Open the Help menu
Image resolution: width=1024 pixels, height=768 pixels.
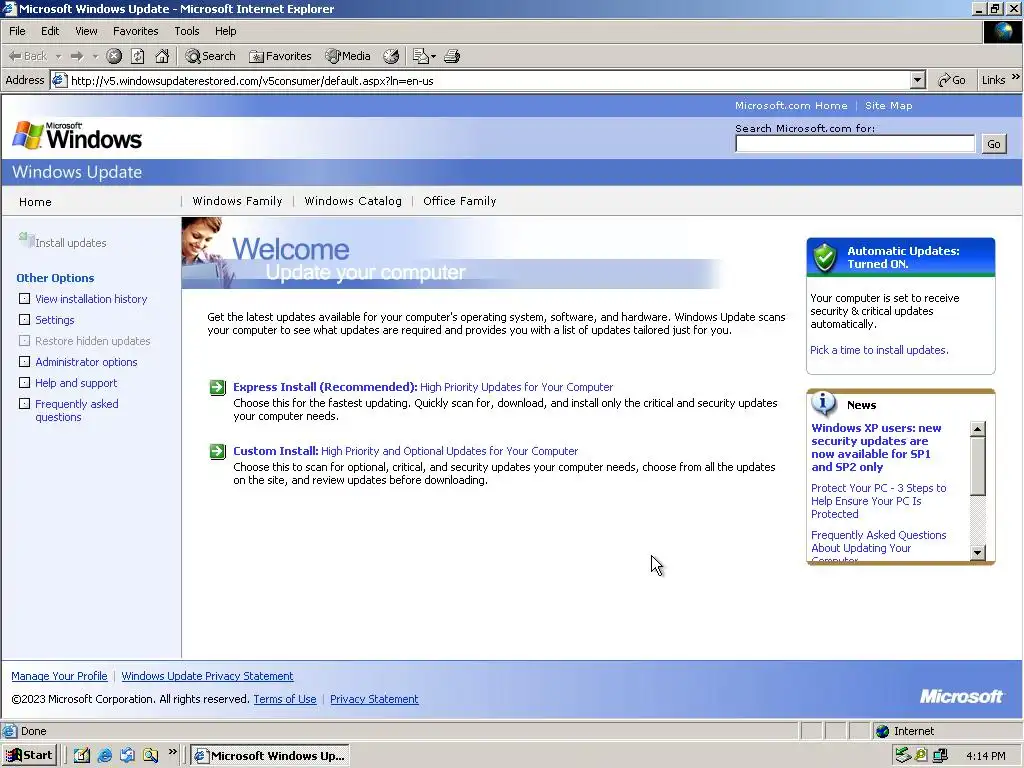(225, 31)
